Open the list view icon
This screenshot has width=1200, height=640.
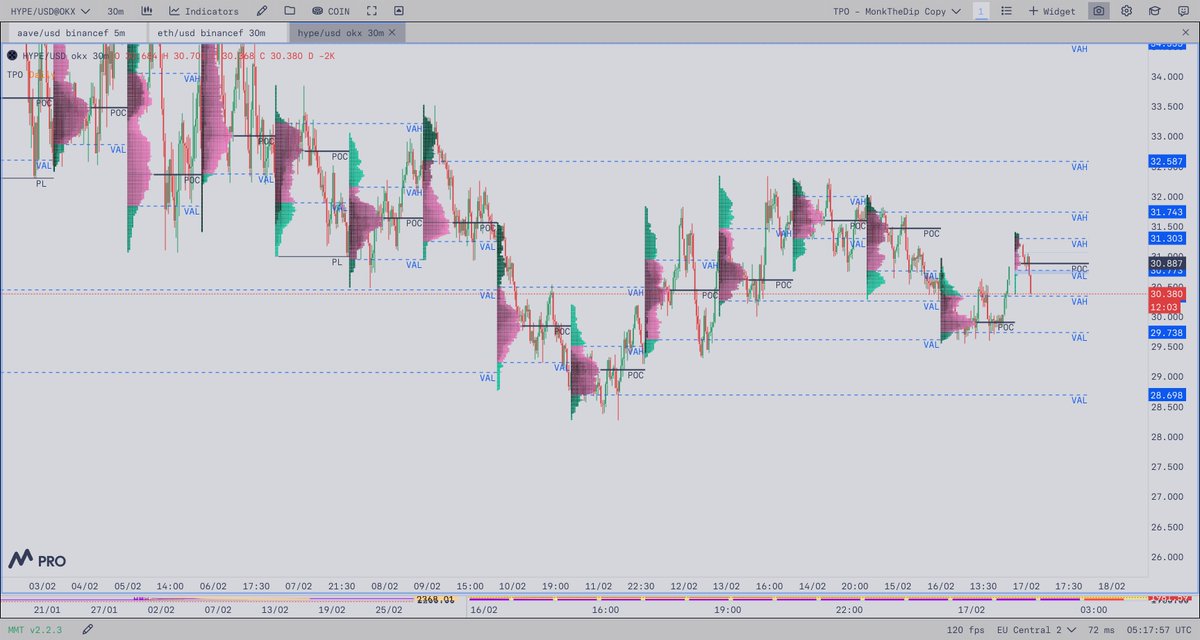1007,11
